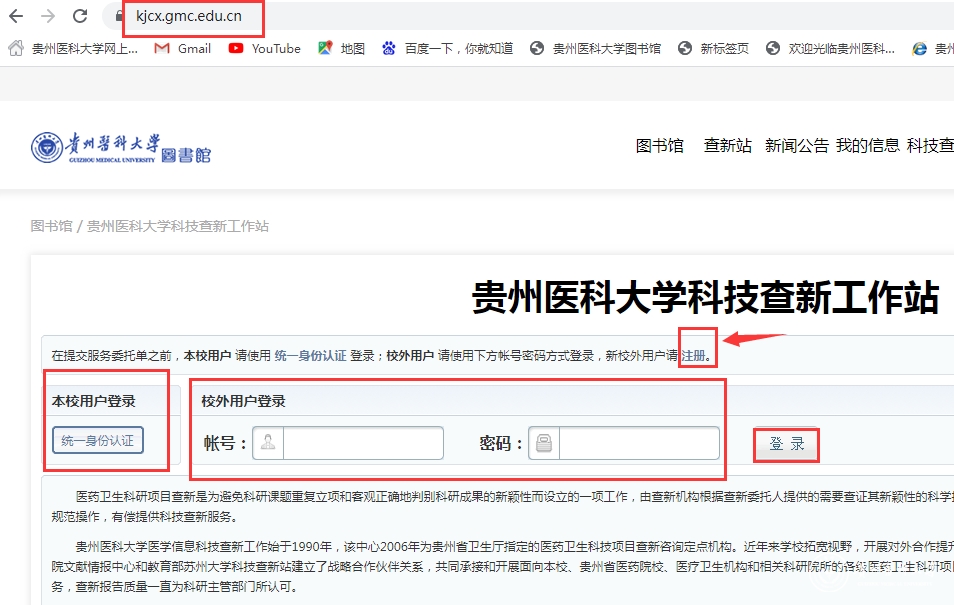The width and height of the screenshot is (954, 605).
Task: Open 我的信息 in the navigation menu
Action: (x=867, y=146)
